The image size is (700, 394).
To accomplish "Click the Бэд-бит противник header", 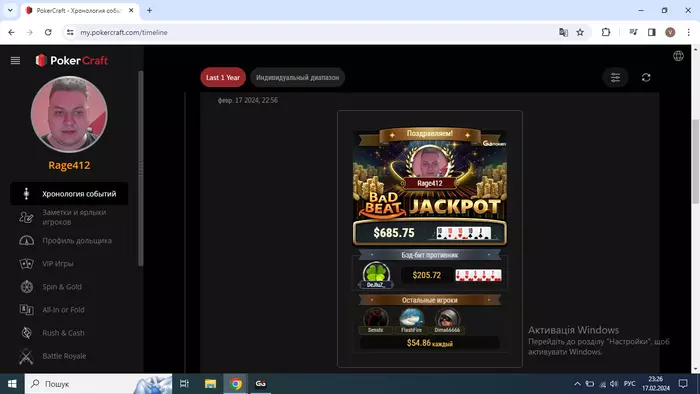I will pos(429,255).
